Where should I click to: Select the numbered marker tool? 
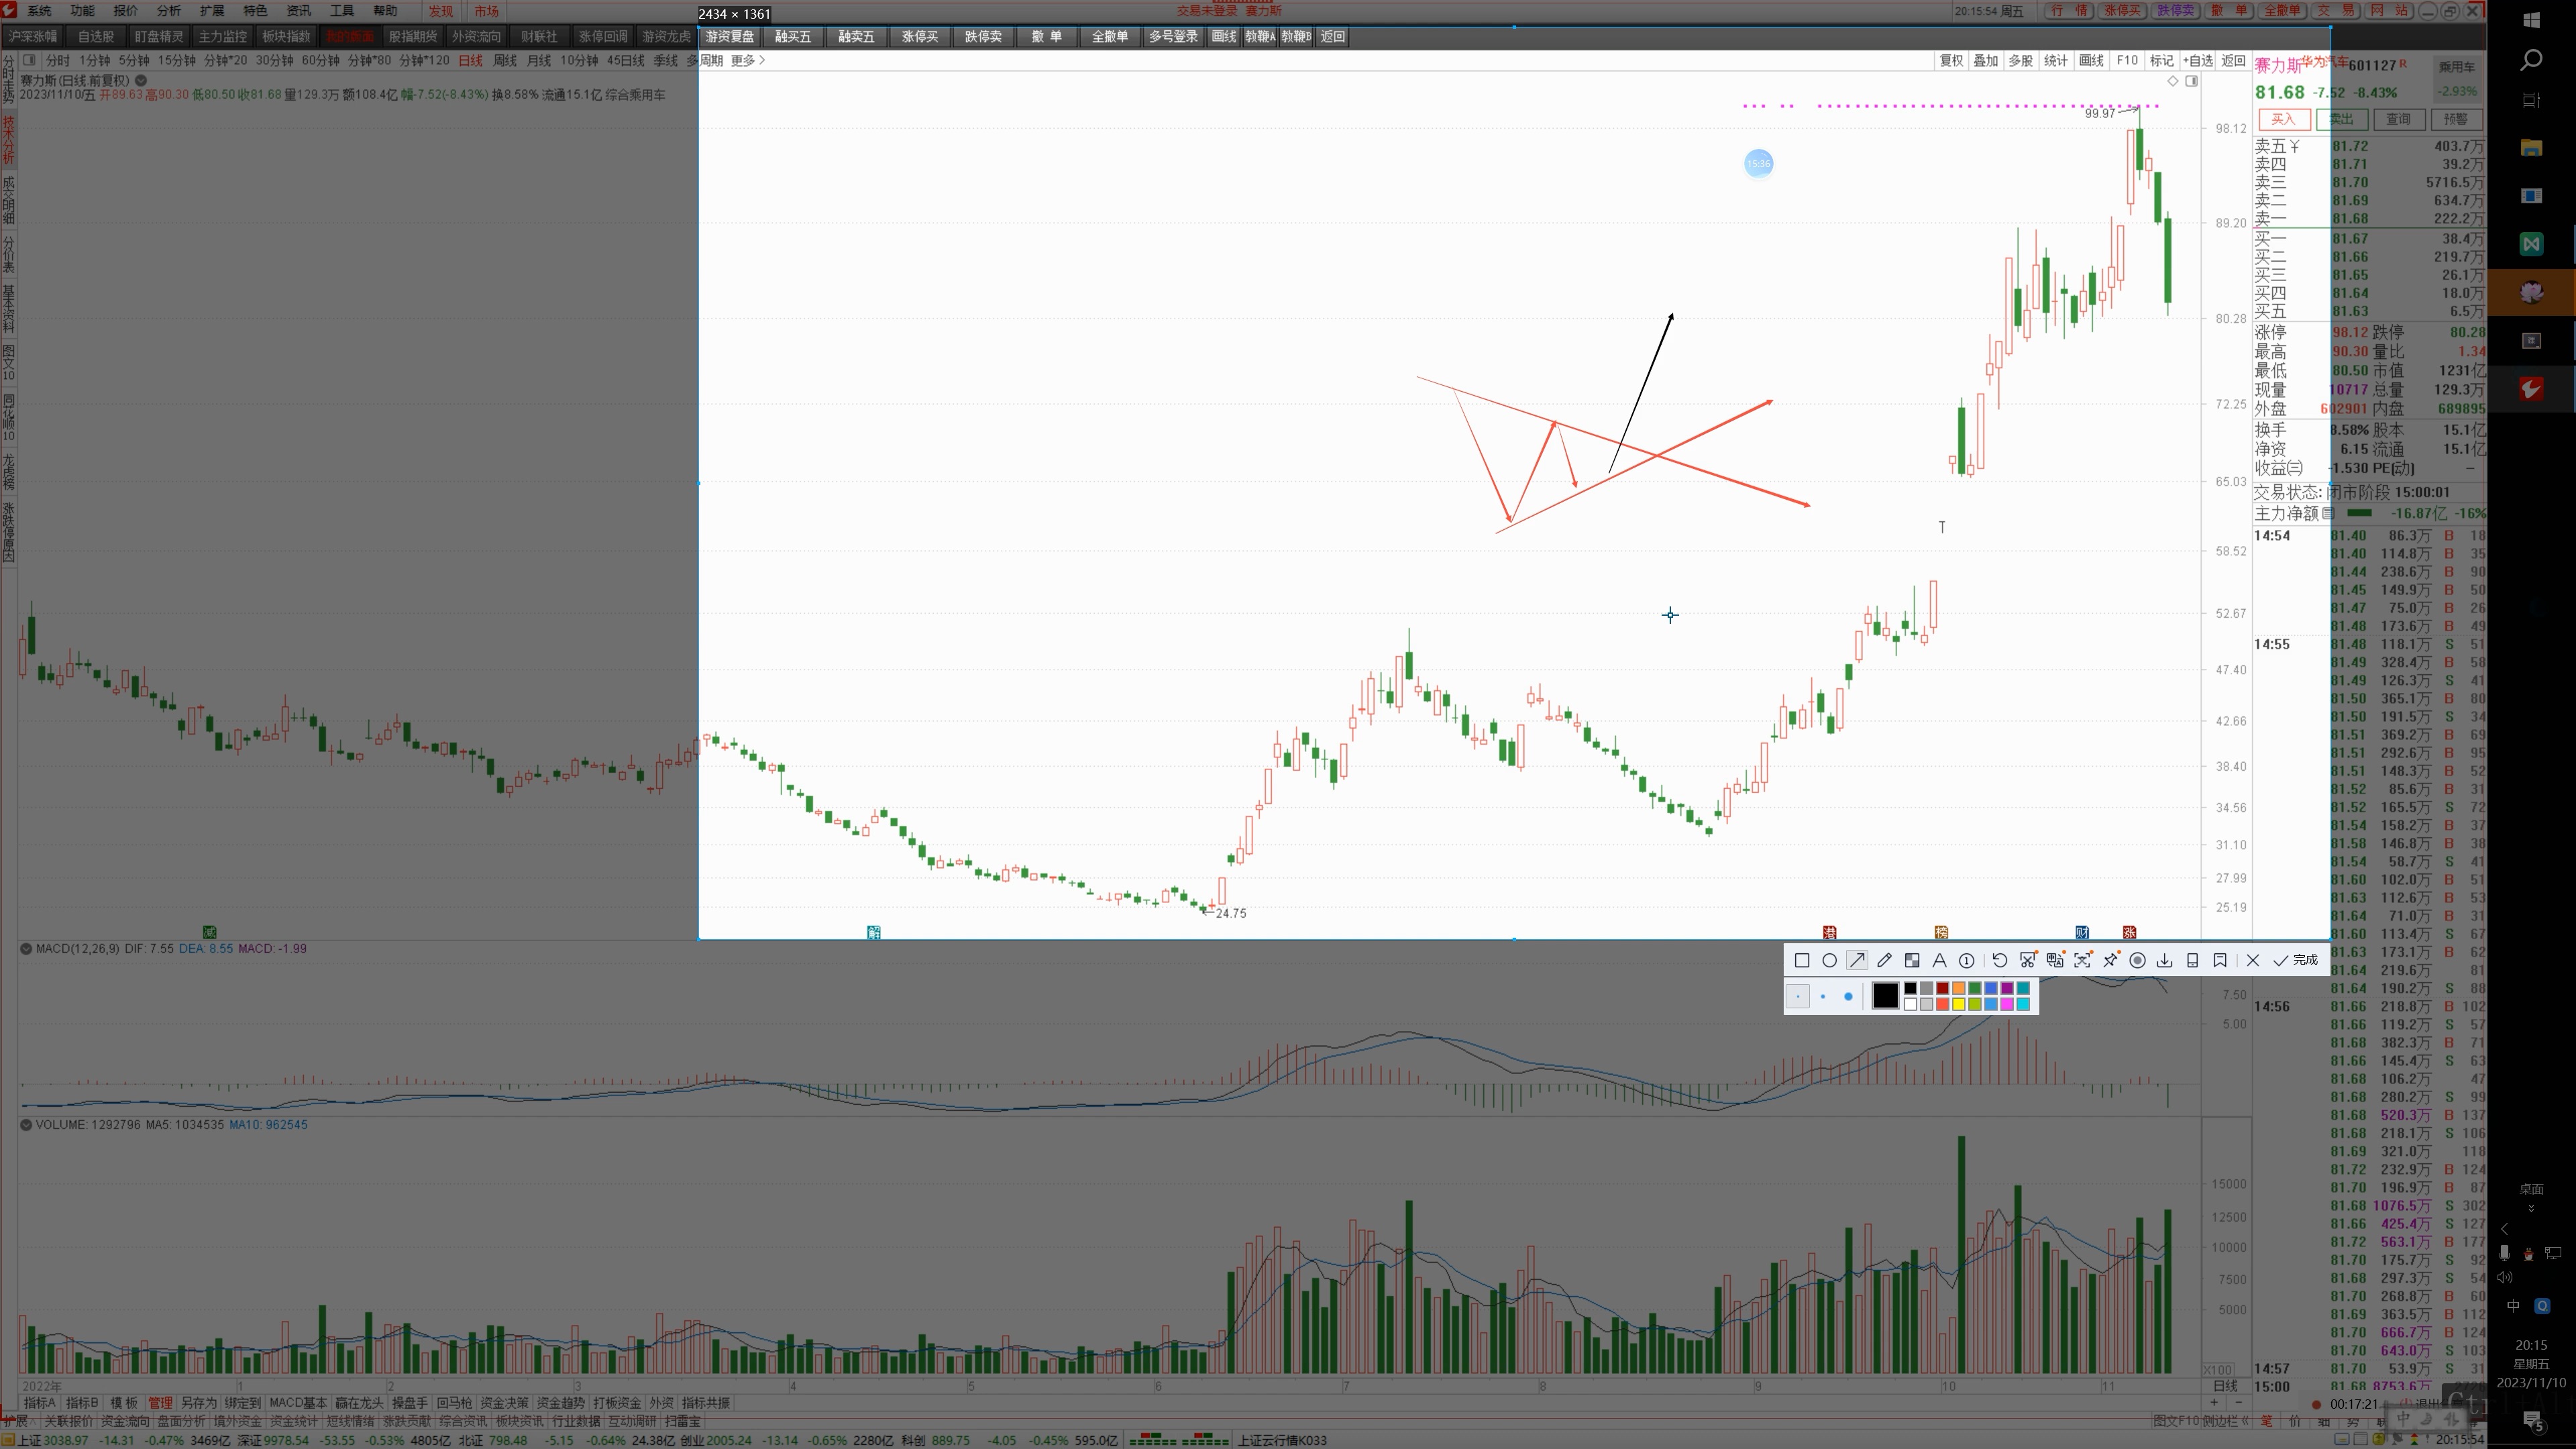1966,960
